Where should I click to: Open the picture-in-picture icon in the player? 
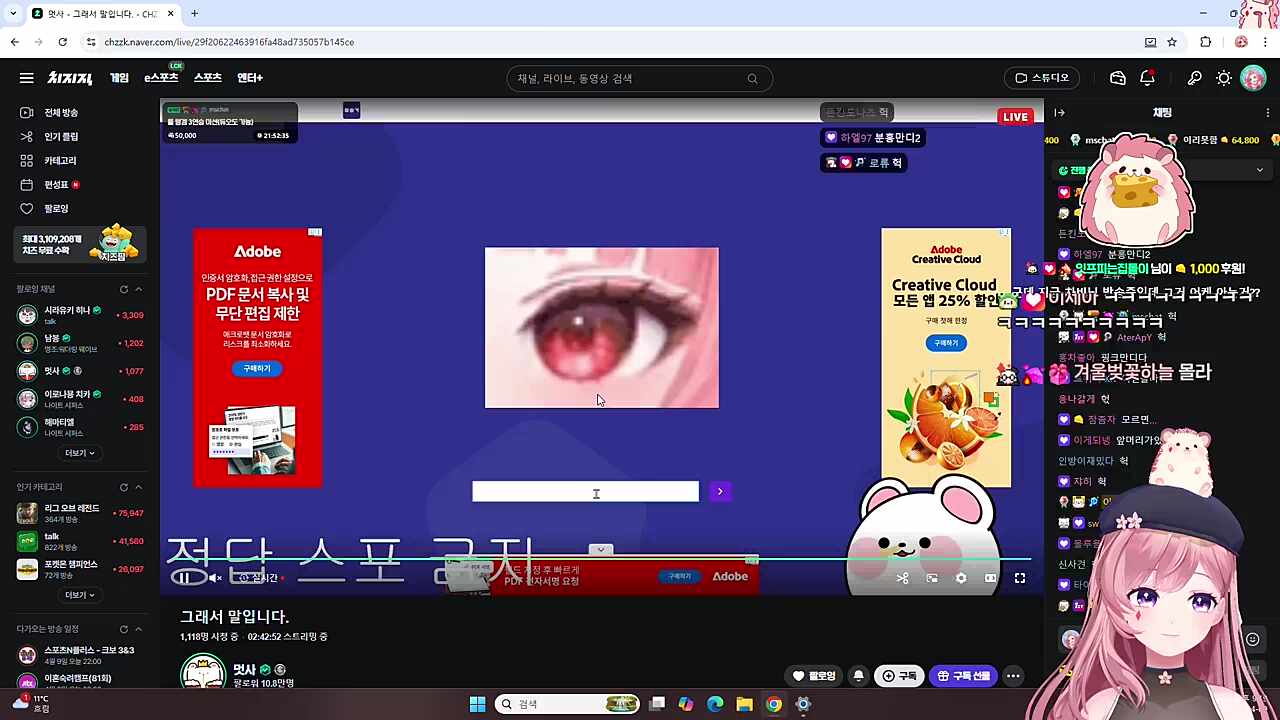(x=932, y=578)
